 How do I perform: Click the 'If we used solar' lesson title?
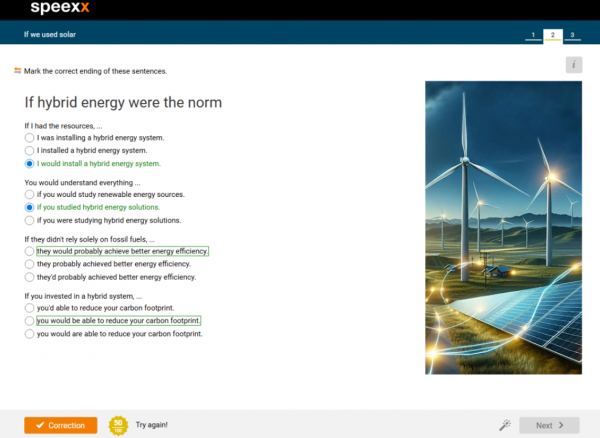[50, 34]
